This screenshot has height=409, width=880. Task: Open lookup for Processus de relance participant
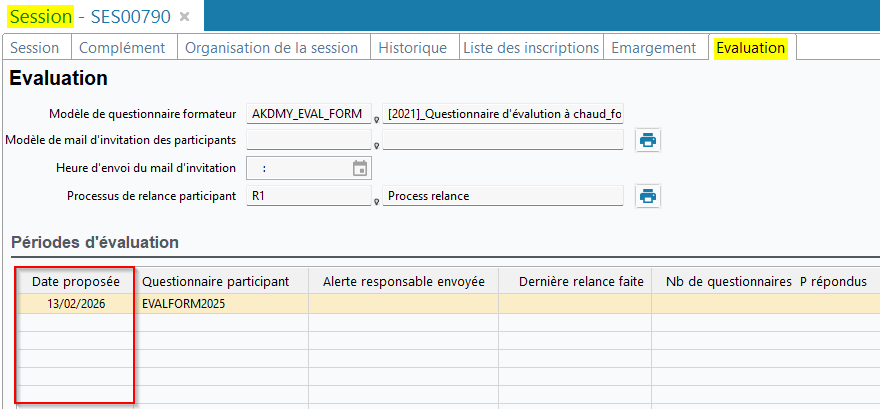(376, 201)
